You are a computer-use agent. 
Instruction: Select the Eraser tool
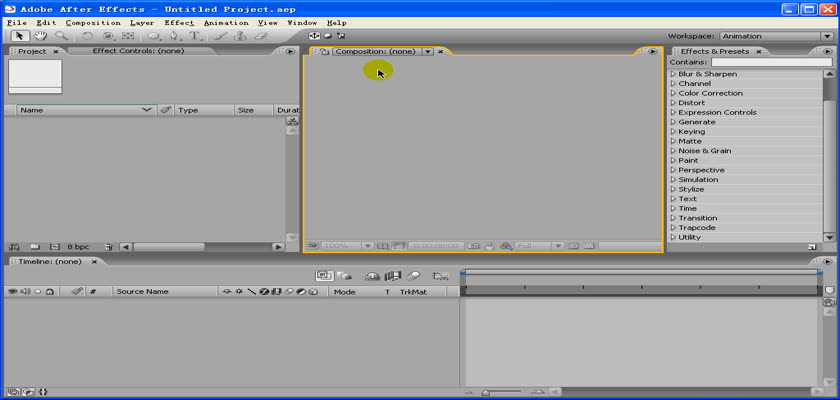pyautogui.click(x=260, y=36)
